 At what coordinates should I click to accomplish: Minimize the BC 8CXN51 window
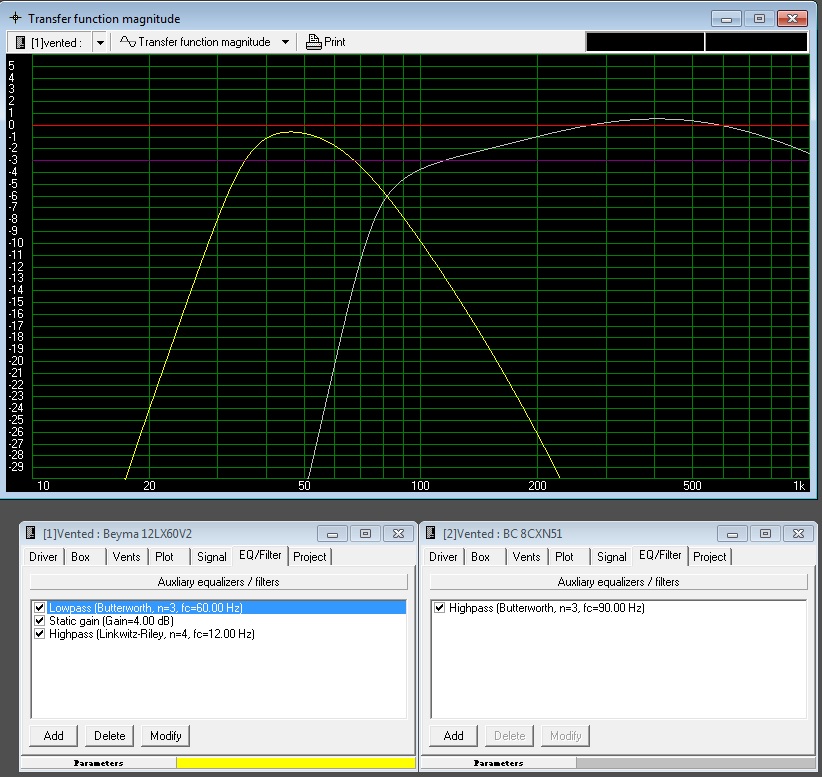pyautogui.click(x=733, y=534)
